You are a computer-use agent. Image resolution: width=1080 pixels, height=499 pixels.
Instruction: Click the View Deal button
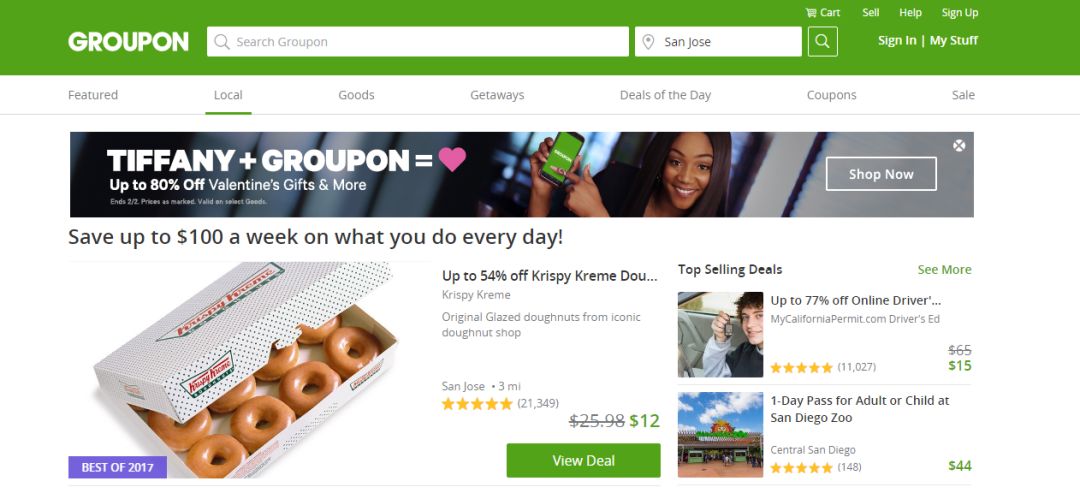pos(583,460)
